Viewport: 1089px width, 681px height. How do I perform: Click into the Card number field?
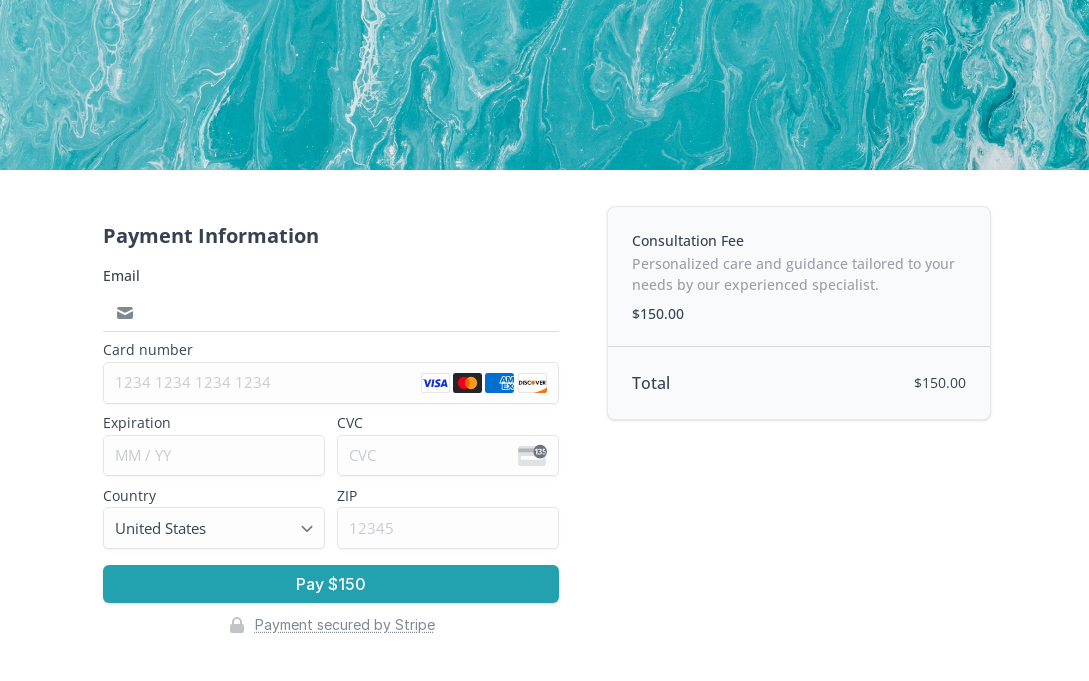click(x=265, y=383)
